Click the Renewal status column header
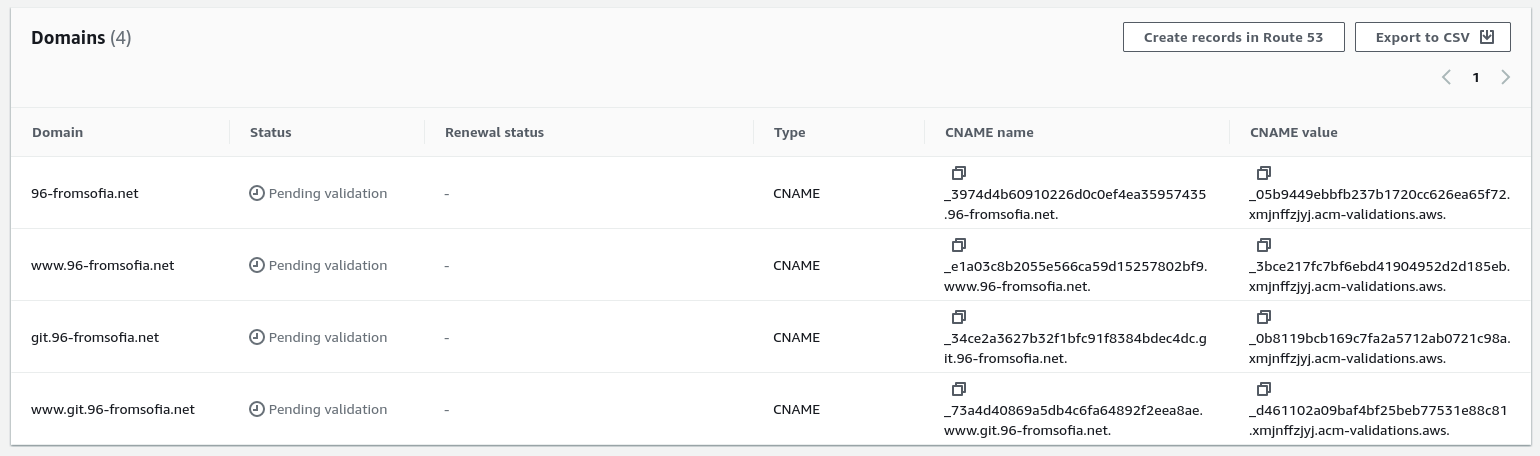The height and width of the screenshot is (456, 1540). pyautogui.click(x=494, y=133)
